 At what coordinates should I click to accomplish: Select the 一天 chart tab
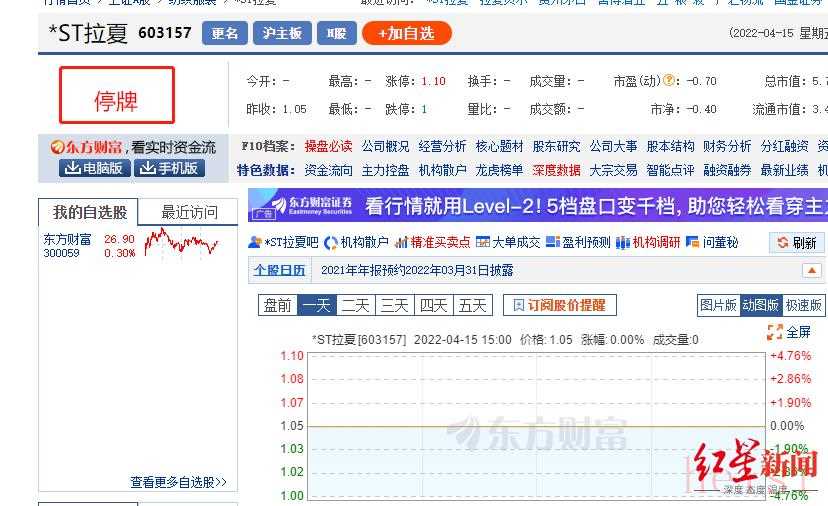coord(317,305)
